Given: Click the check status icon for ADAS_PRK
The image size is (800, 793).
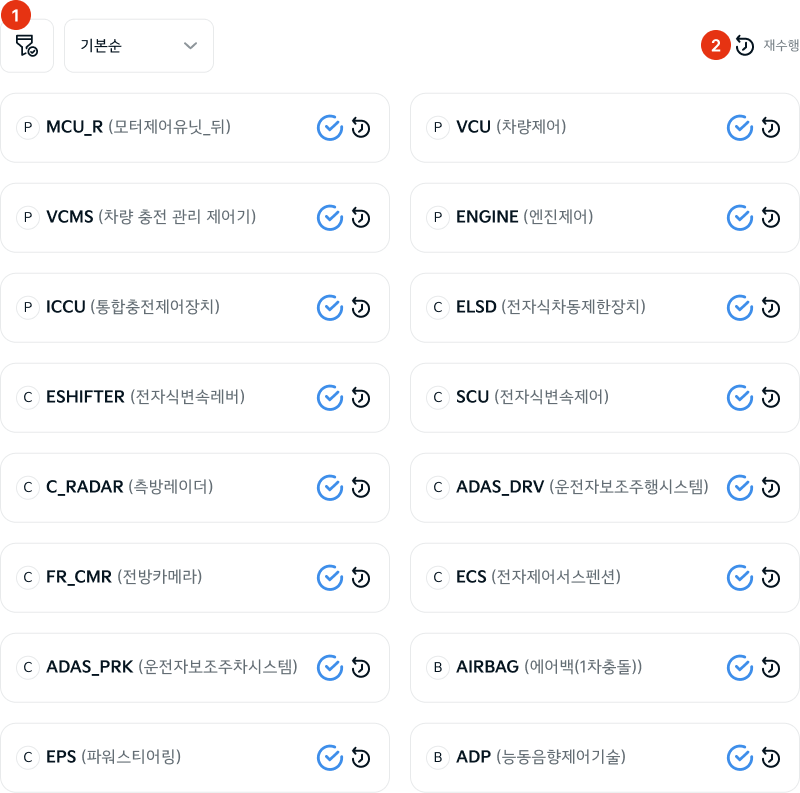Looking at the screenshot, I should [x=330, y=667].
